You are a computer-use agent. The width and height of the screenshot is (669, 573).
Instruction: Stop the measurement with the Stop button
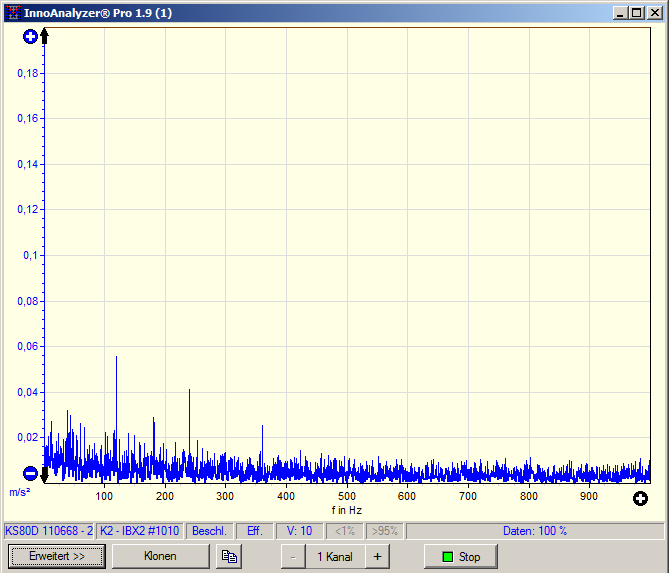click(x=461, y=557)
